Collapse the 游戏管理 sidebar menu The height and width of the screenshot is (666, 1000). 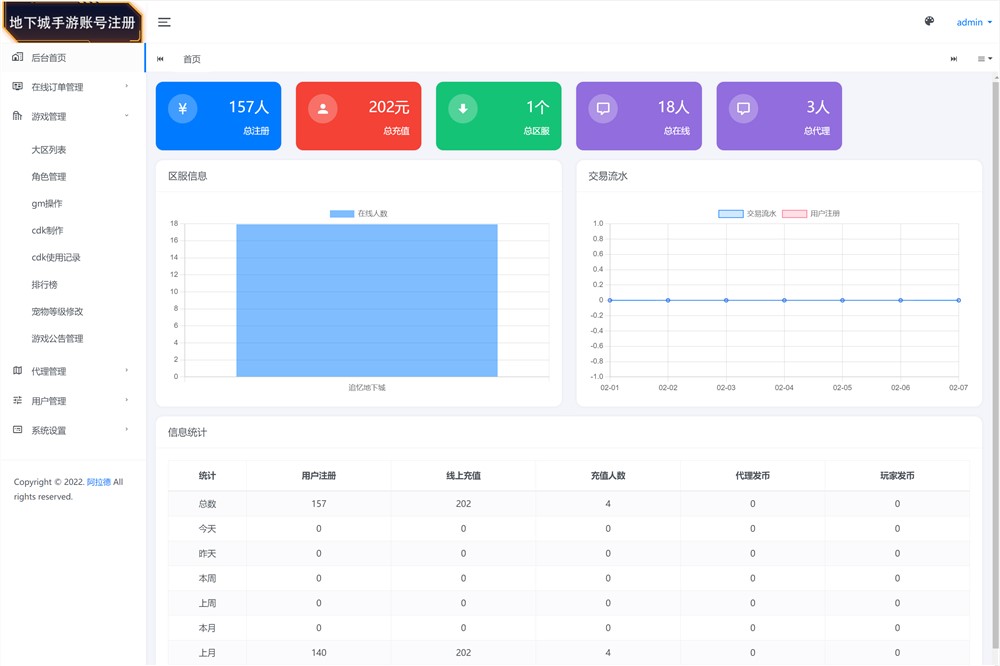point(70,117)
